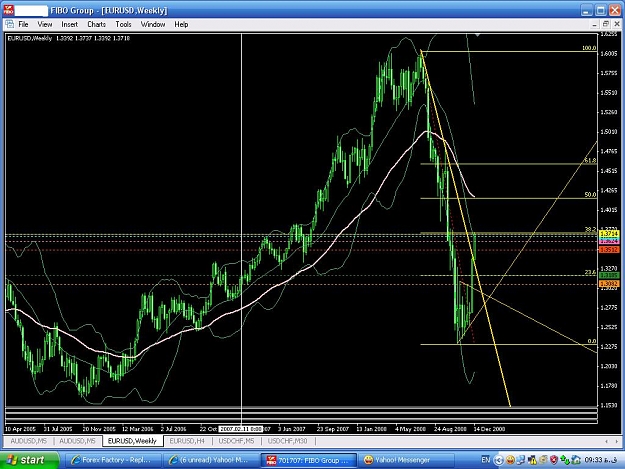
Task: Minimize the inner EURUSD chart window
Action: 595,24
